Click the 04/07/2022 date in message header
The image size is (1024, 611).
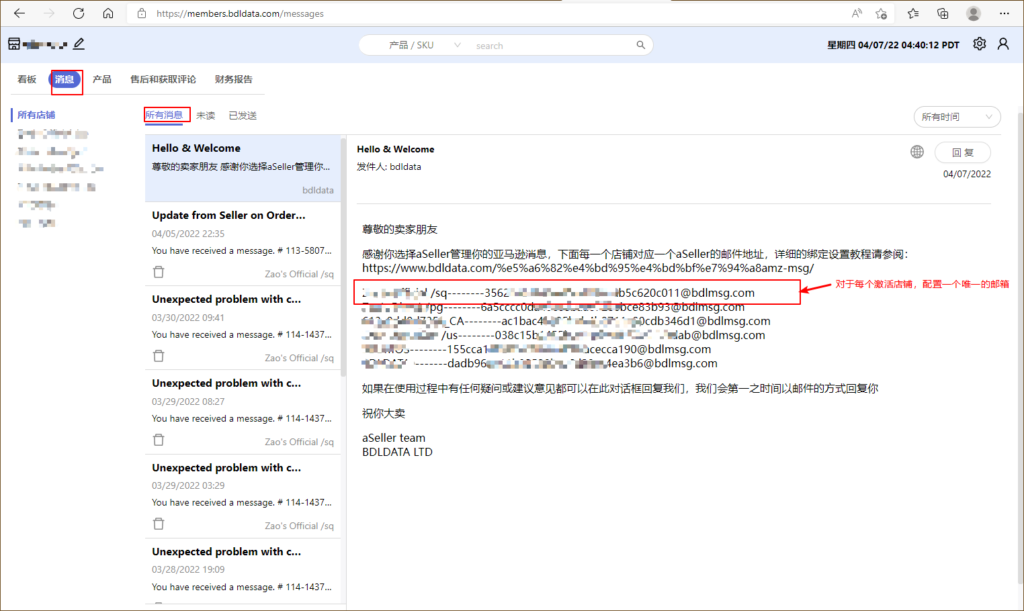967,174
